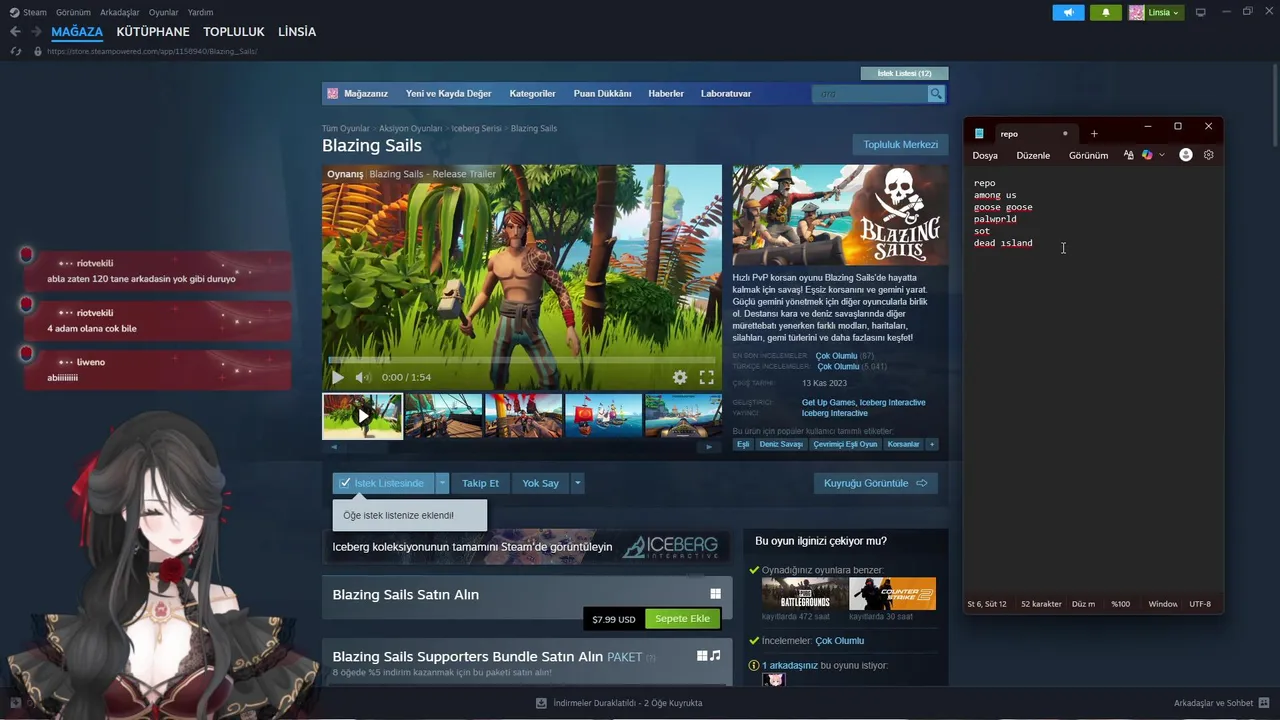The height and width of the screenshot is (720, 1280).
Task: Click the Notepad app icon in title bar
Action: [x=979, y=133]
